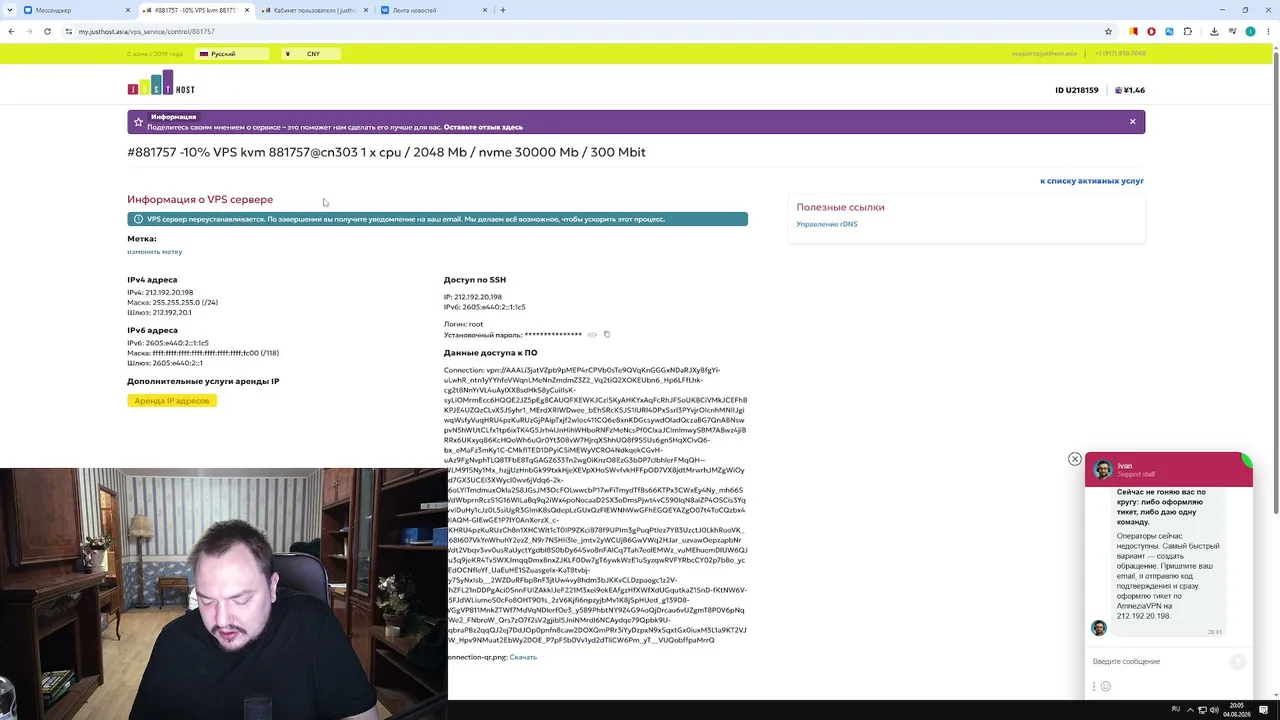1280x720 pixels.
Task: Click the IPv4: 212.192.20.198 address line
Action: (160, 293)
